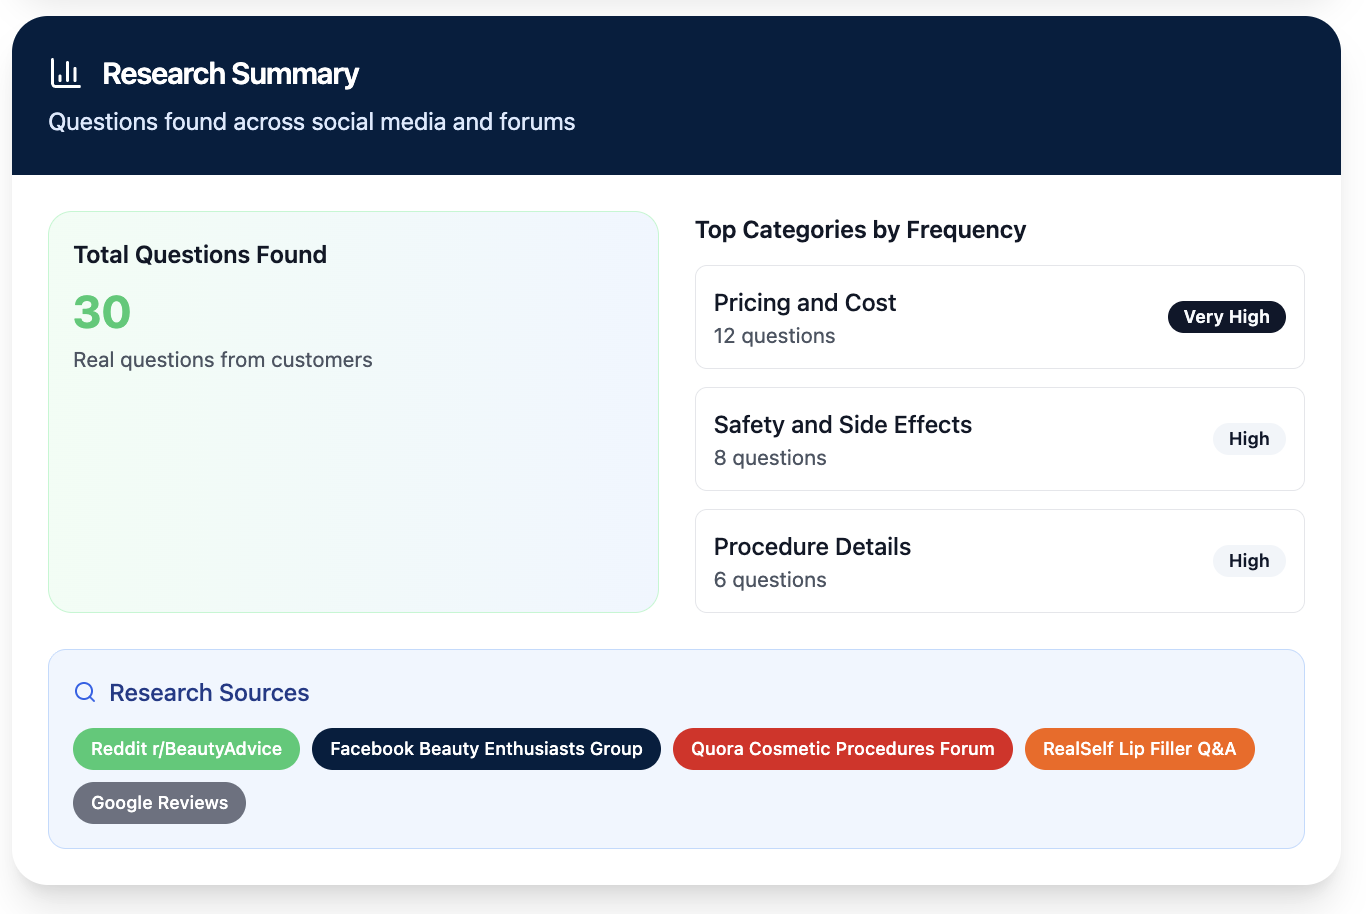1366x914 pixels.
Task: Open the Facebook Beauty Enthusiasts Group source
Action: click(486, 748)
